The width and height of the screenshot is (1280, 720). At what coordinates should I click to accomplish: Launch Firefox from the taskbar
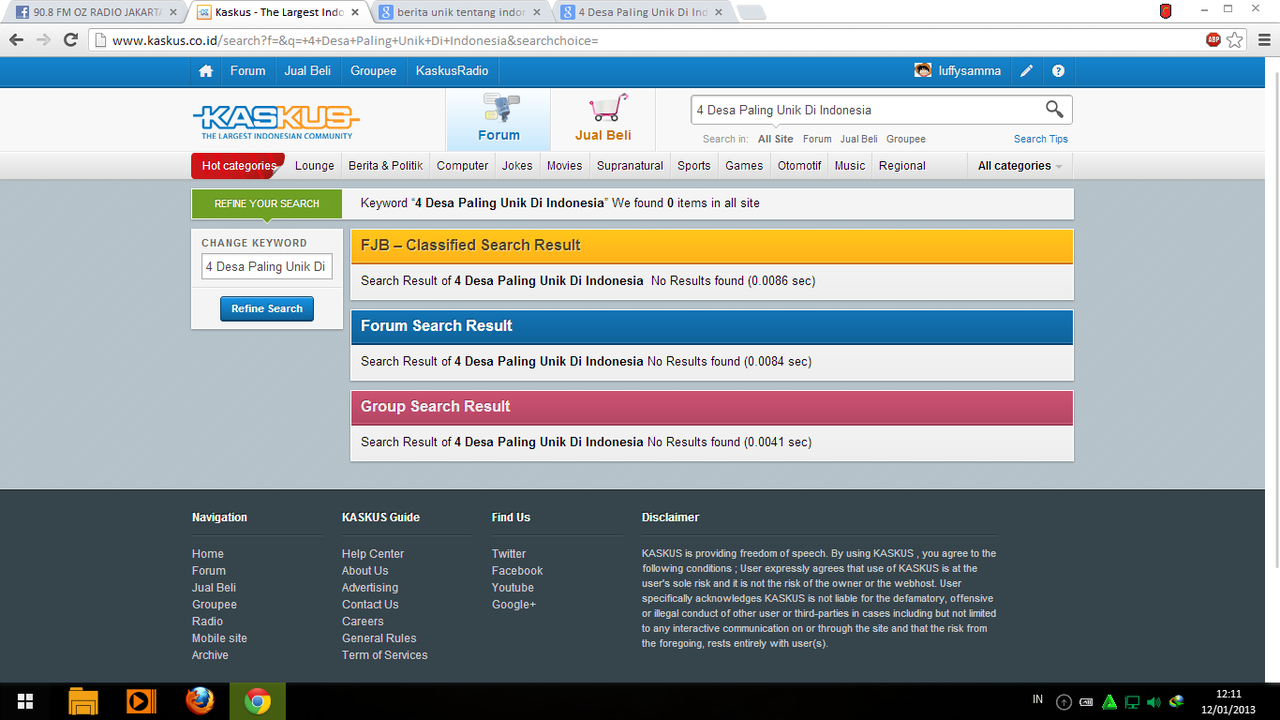[x=199, y=701]
